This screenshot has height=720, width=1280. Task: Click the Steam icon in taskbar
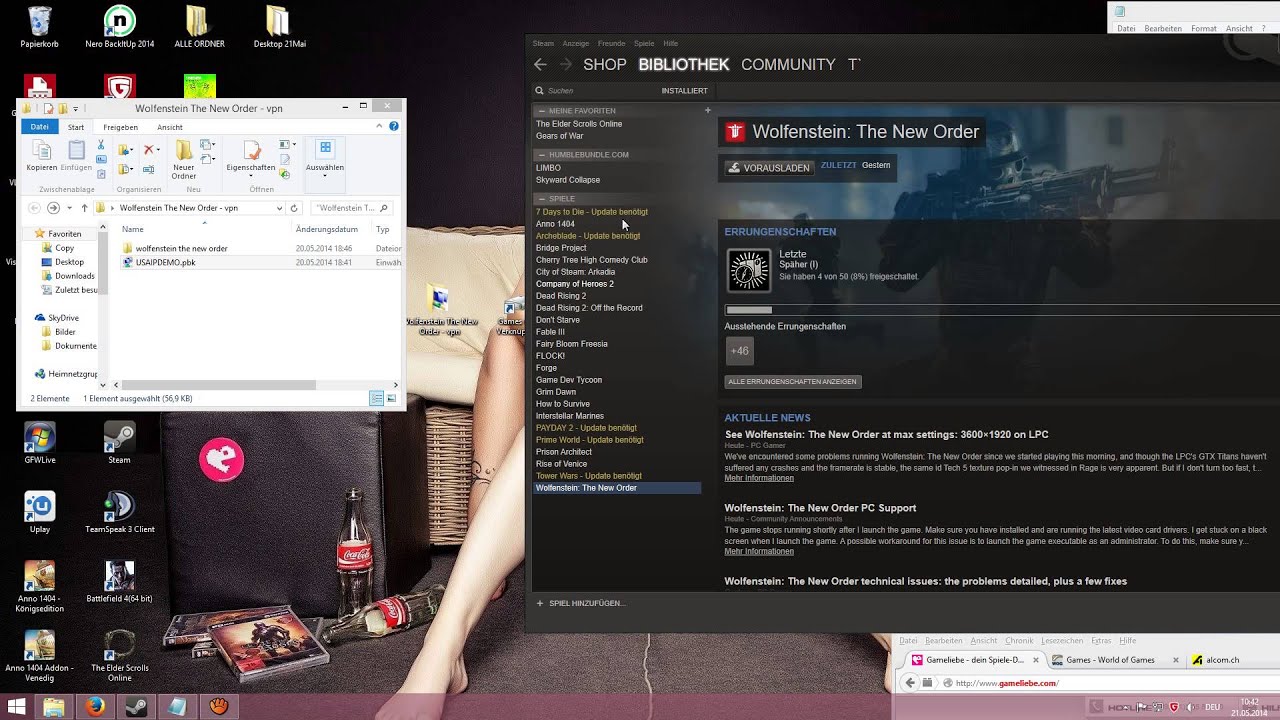[x=134, y=707]
